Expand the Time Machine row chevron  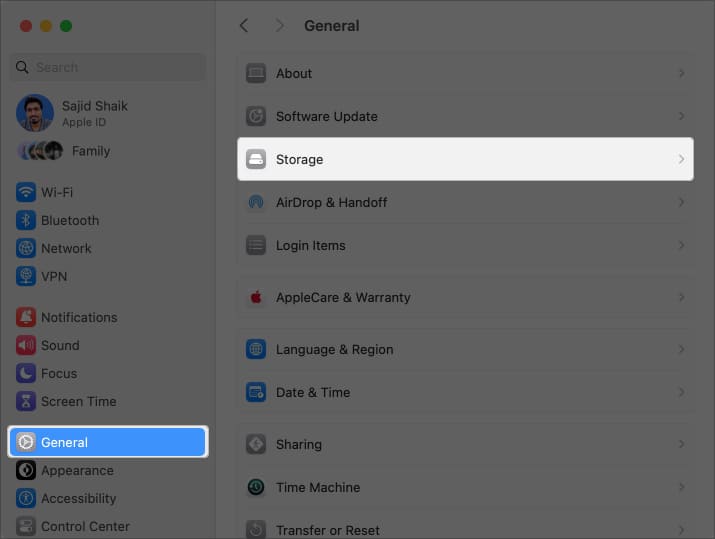click(681, 487)
